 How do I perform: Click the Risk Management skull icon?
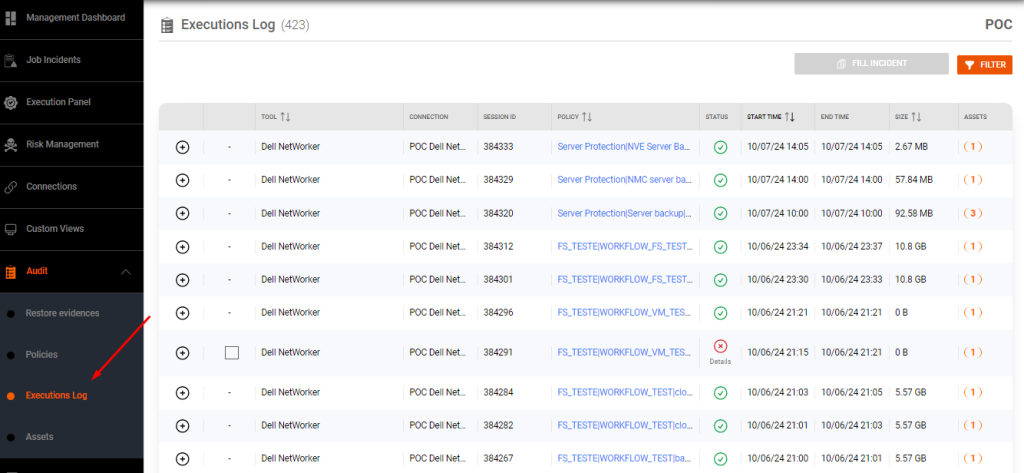pos(11,144)
